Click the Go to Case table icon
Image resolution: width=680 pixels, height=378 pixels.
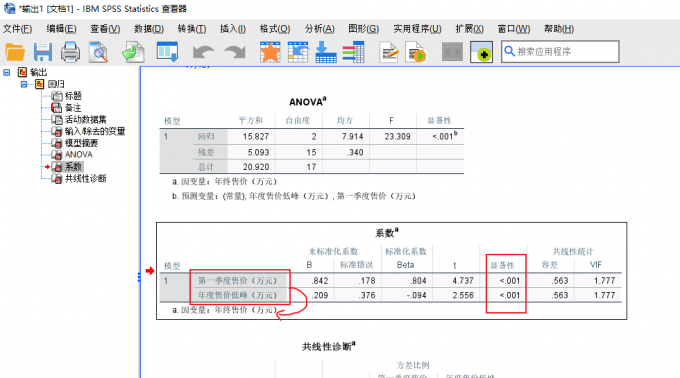click(298, 52)
